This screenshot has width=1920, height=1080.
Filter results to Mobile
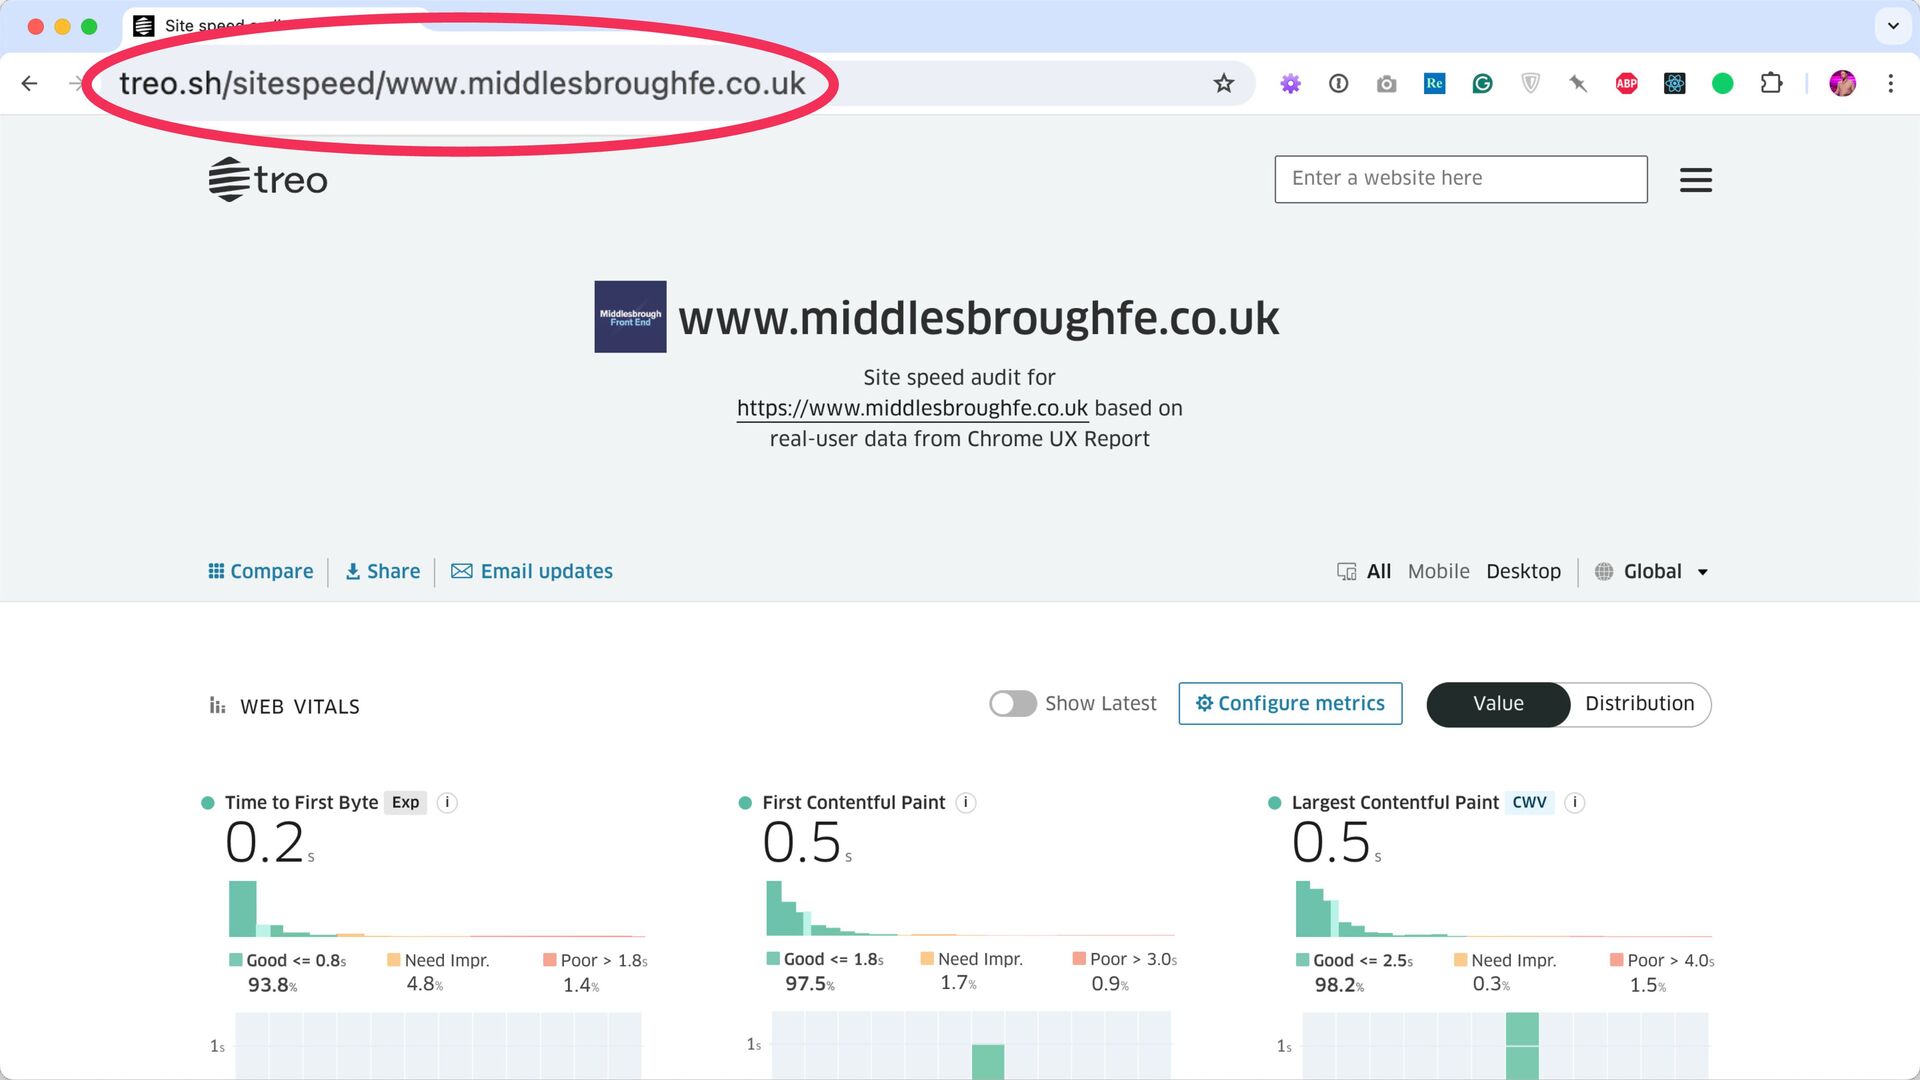coord(1438,572)
